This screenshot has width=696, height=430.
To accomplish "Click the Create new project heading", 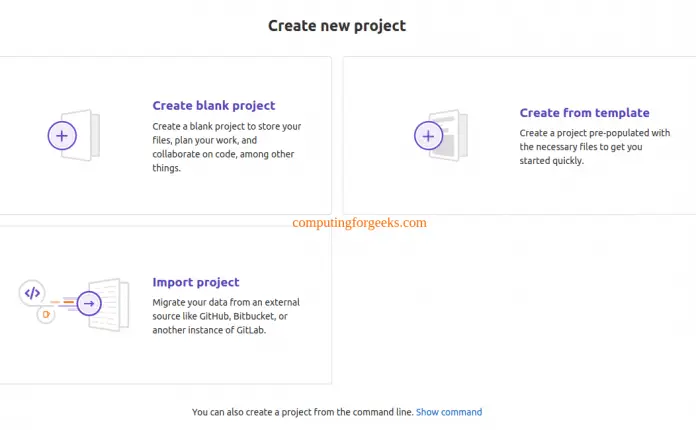I will point(337,26).
